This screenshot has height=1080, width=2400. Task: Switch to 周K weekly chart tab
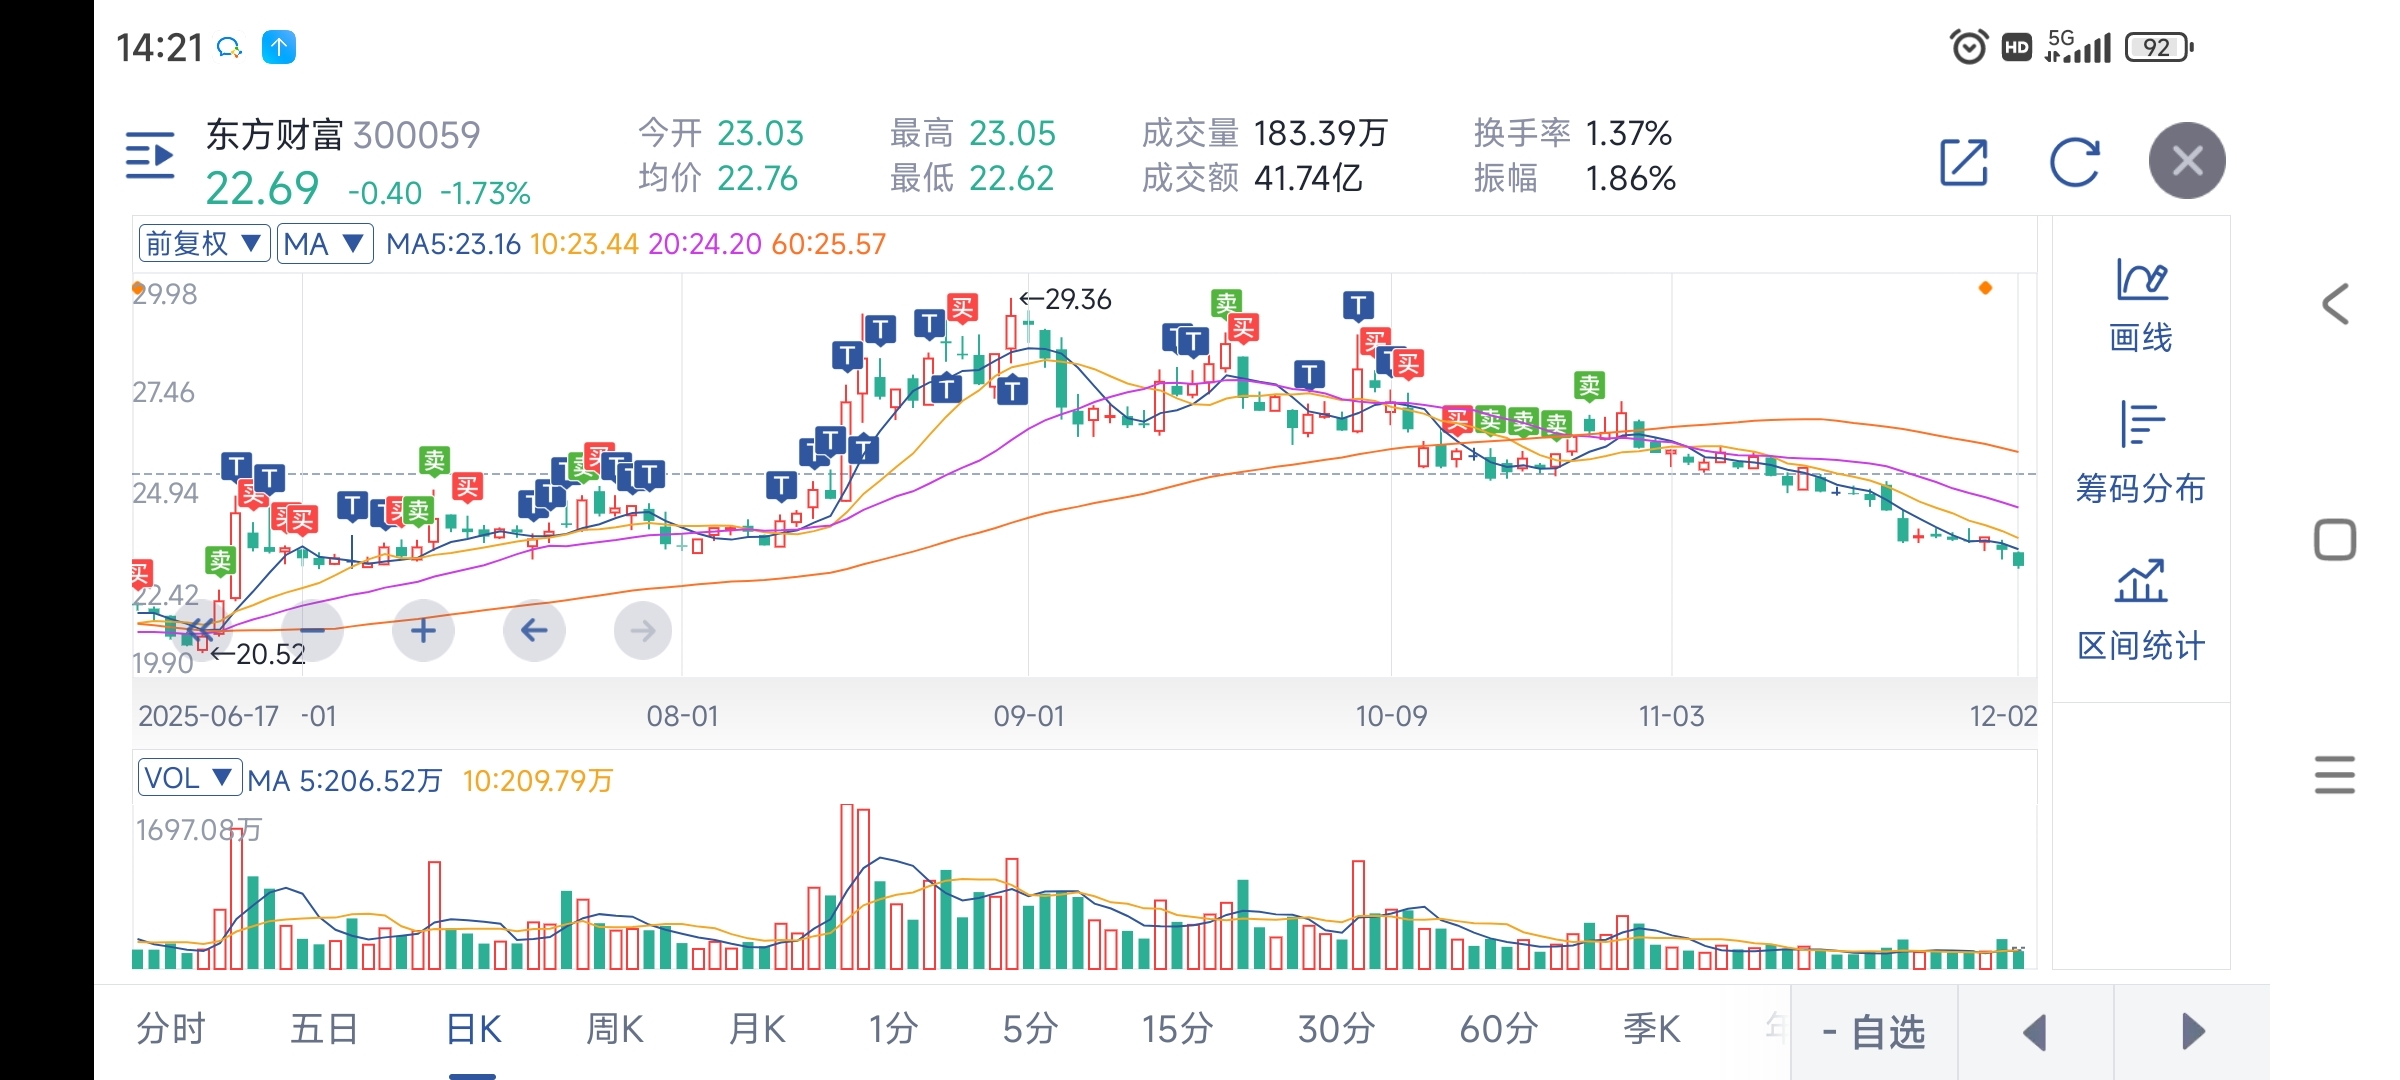pyautogui.click(x=614, y=1029)
